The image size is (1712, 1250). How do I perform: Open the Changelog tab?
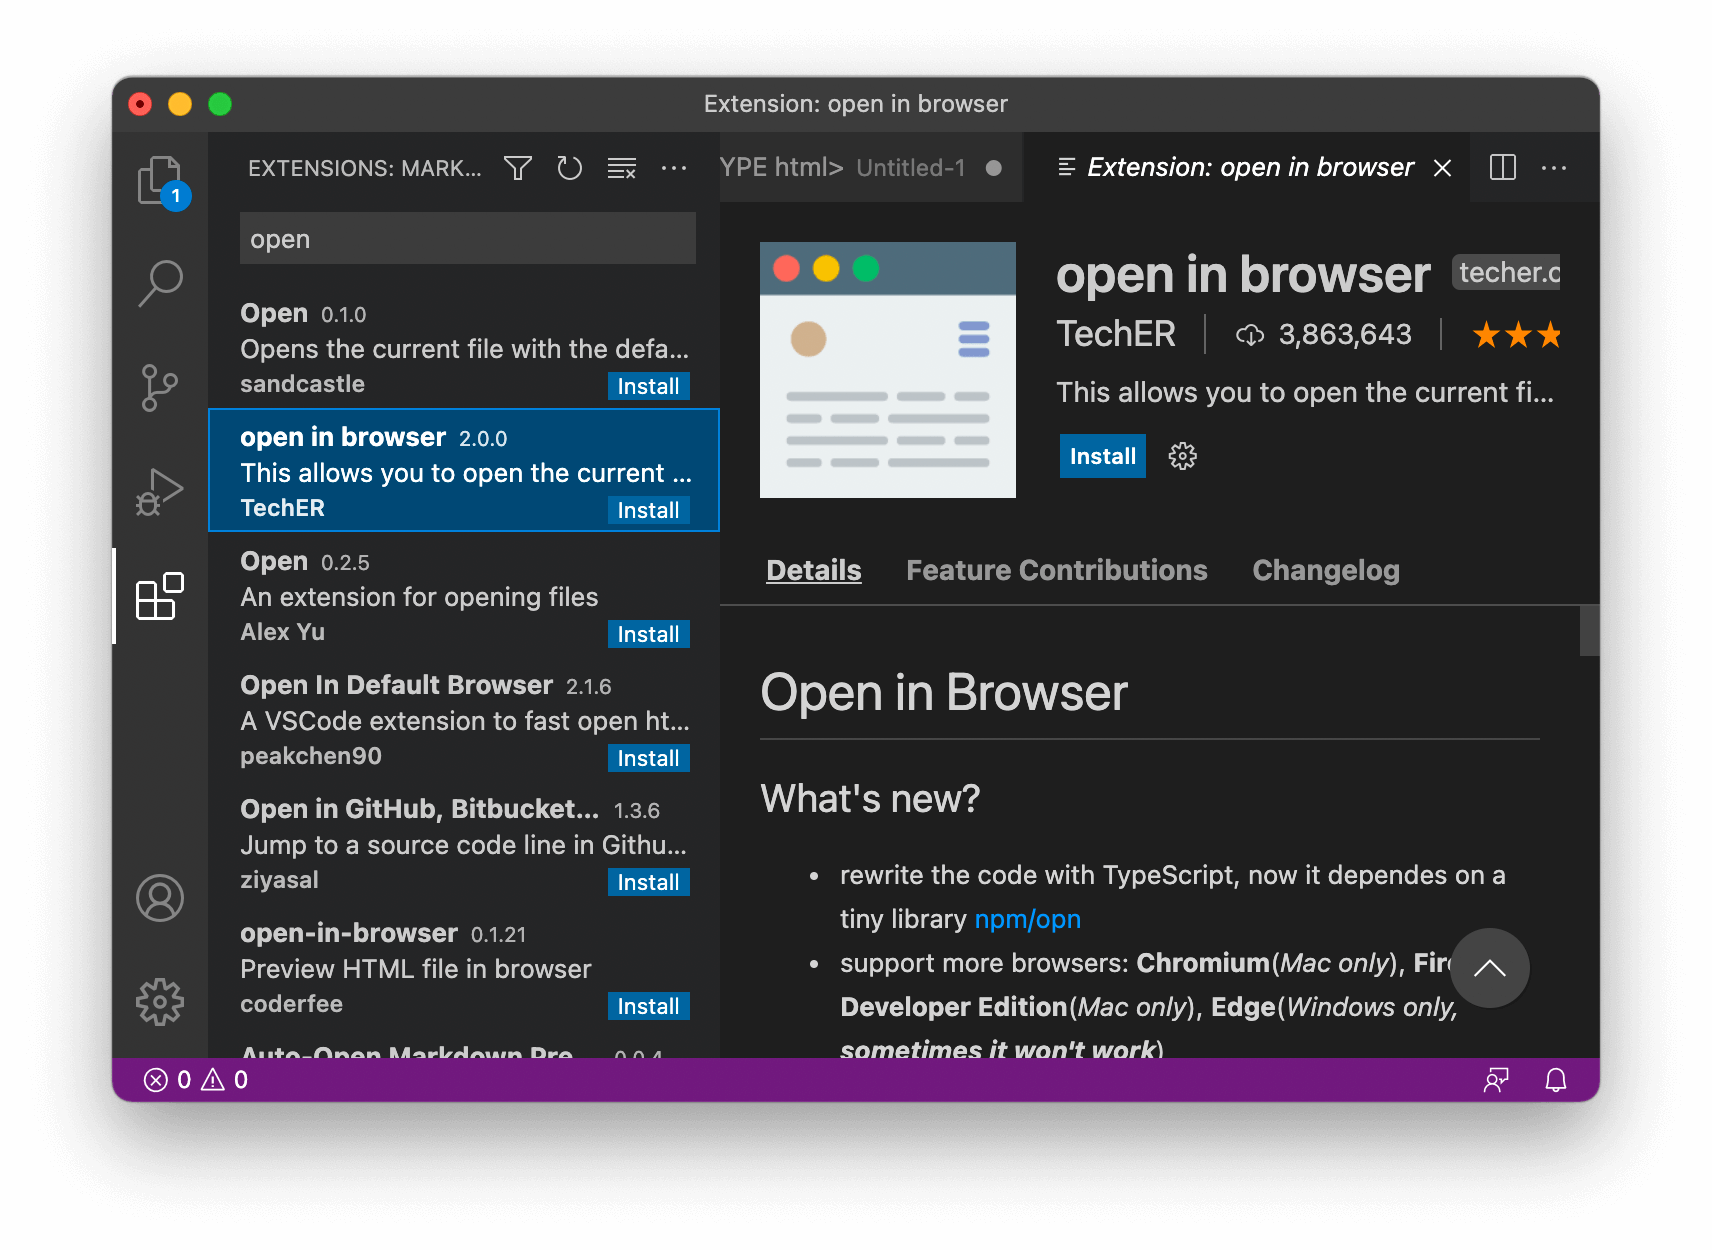tap(1326, 570)
